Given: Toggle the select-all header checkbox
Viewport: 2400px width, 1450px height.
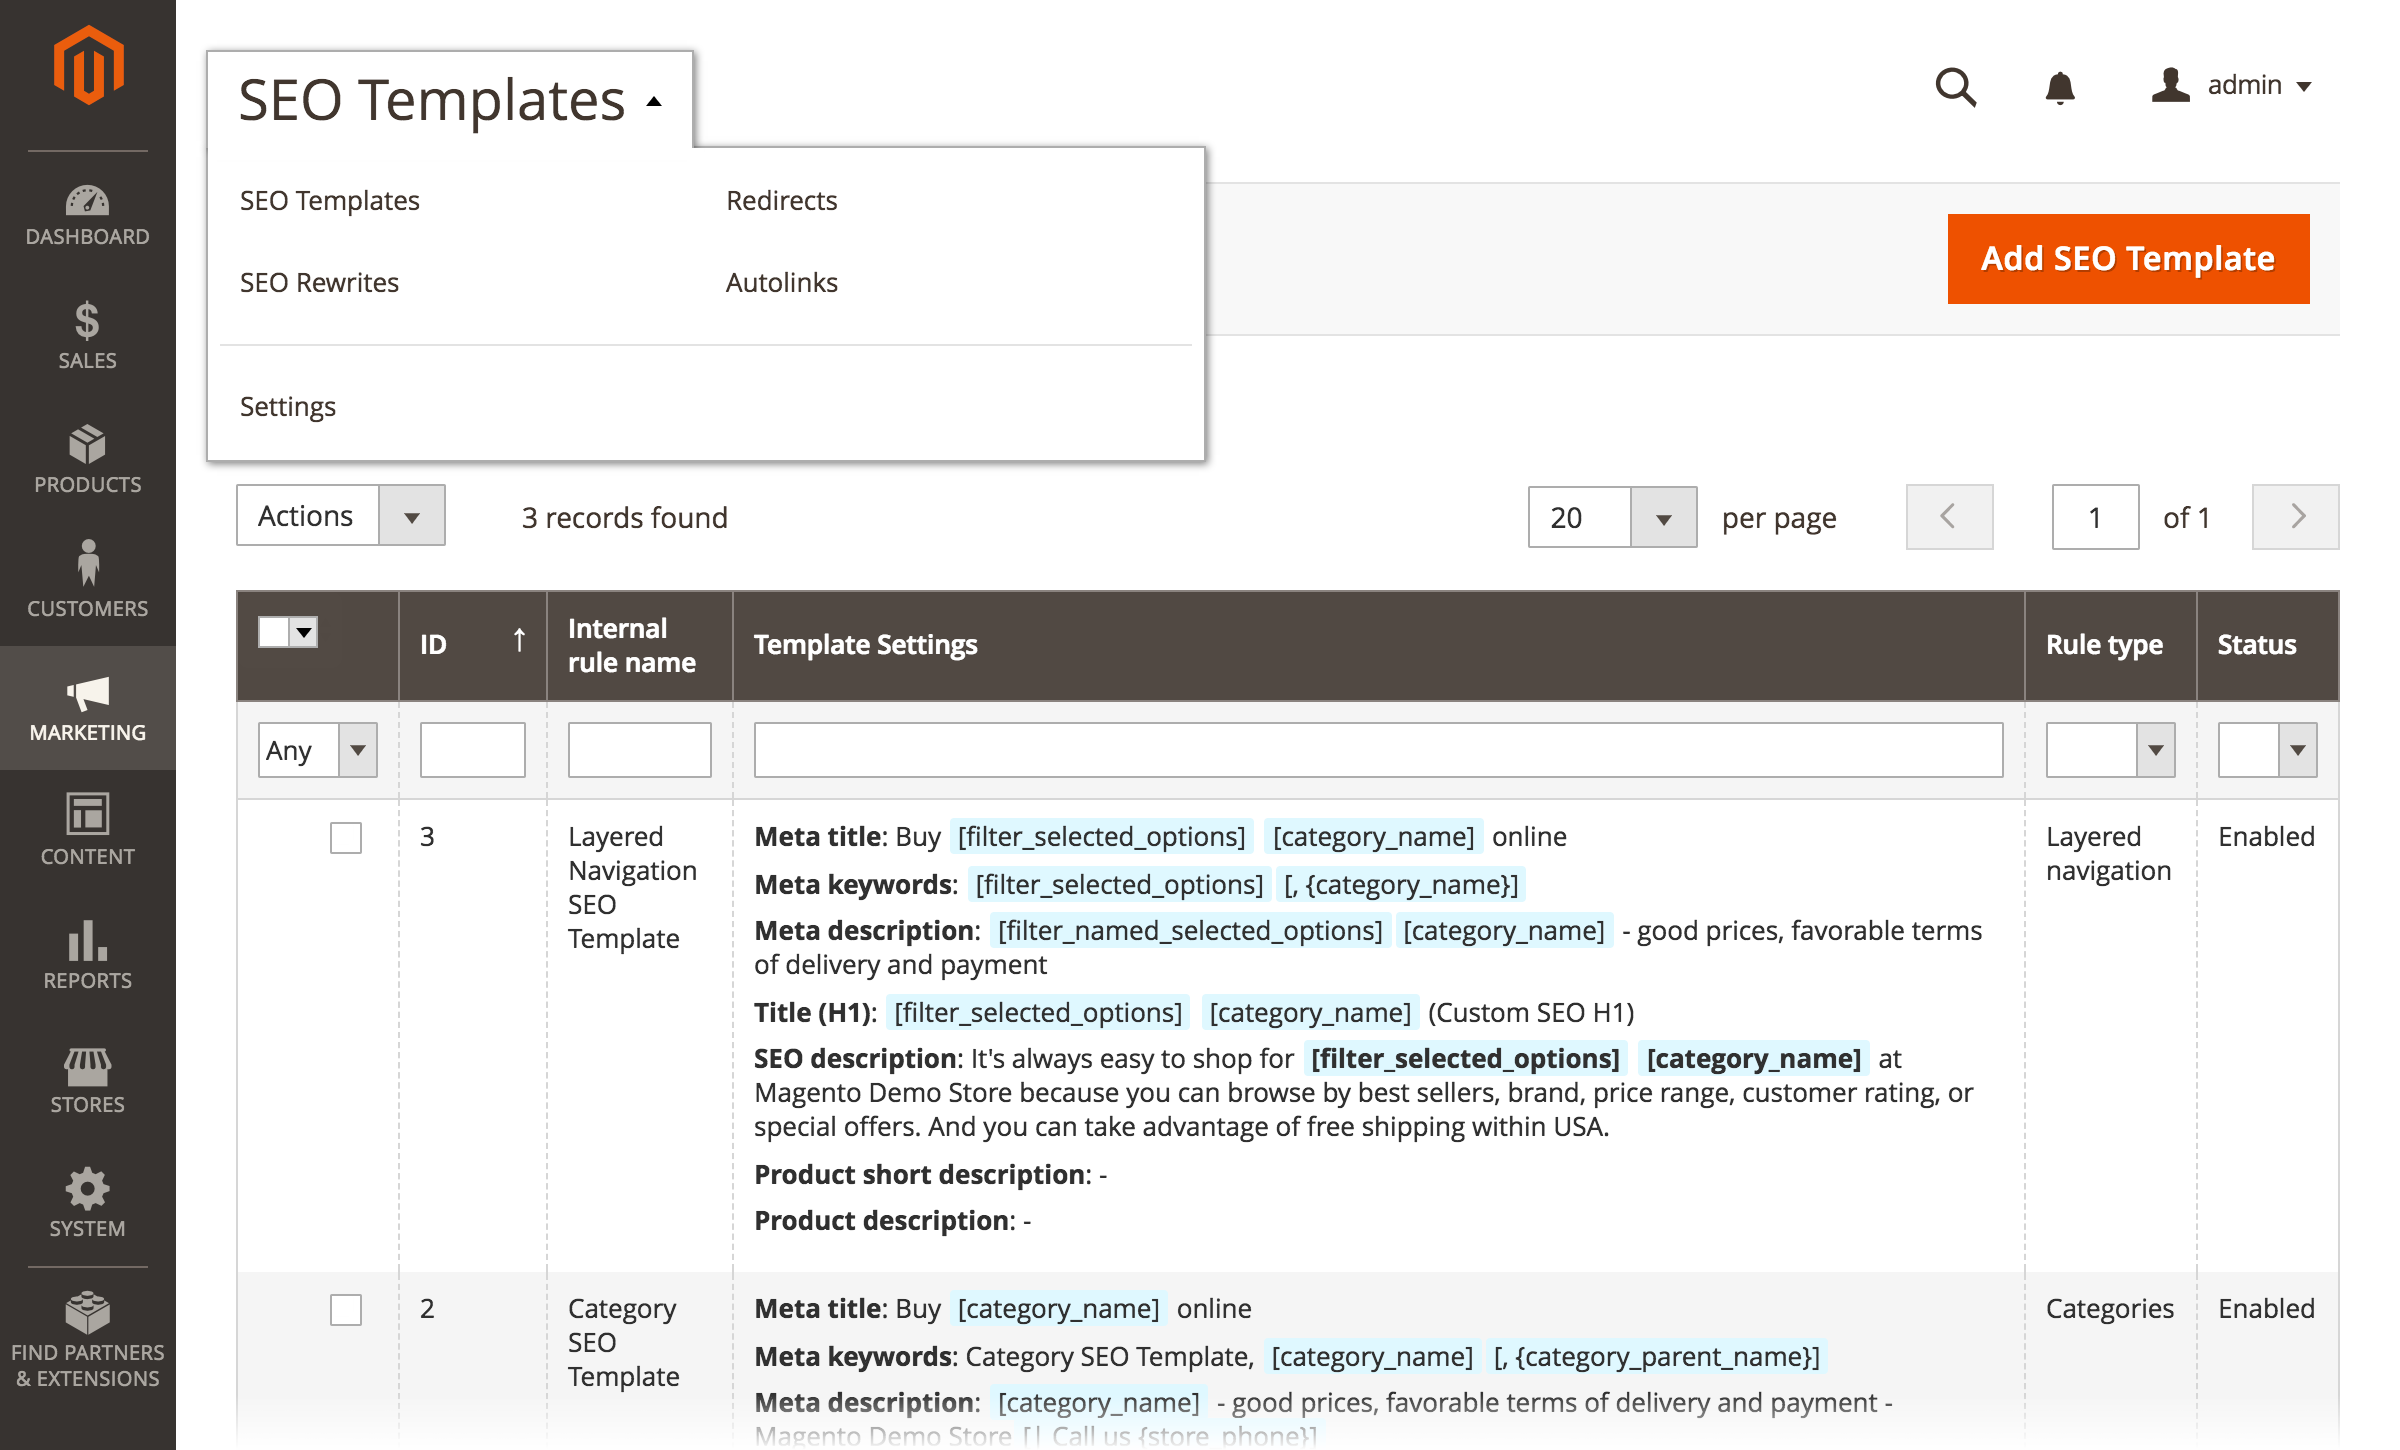Looking at the screenshot, I should coord(274,632).
